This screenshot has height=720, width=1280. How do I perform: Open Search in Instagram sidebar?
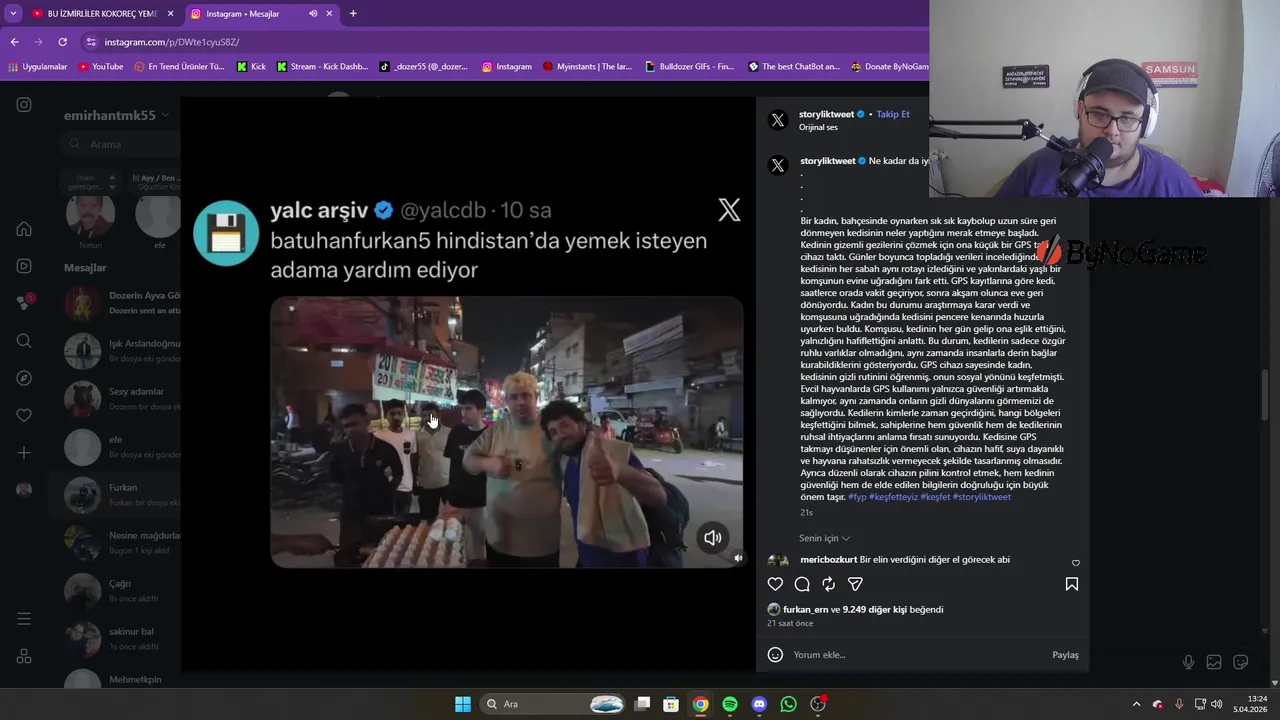pos(24,341)
